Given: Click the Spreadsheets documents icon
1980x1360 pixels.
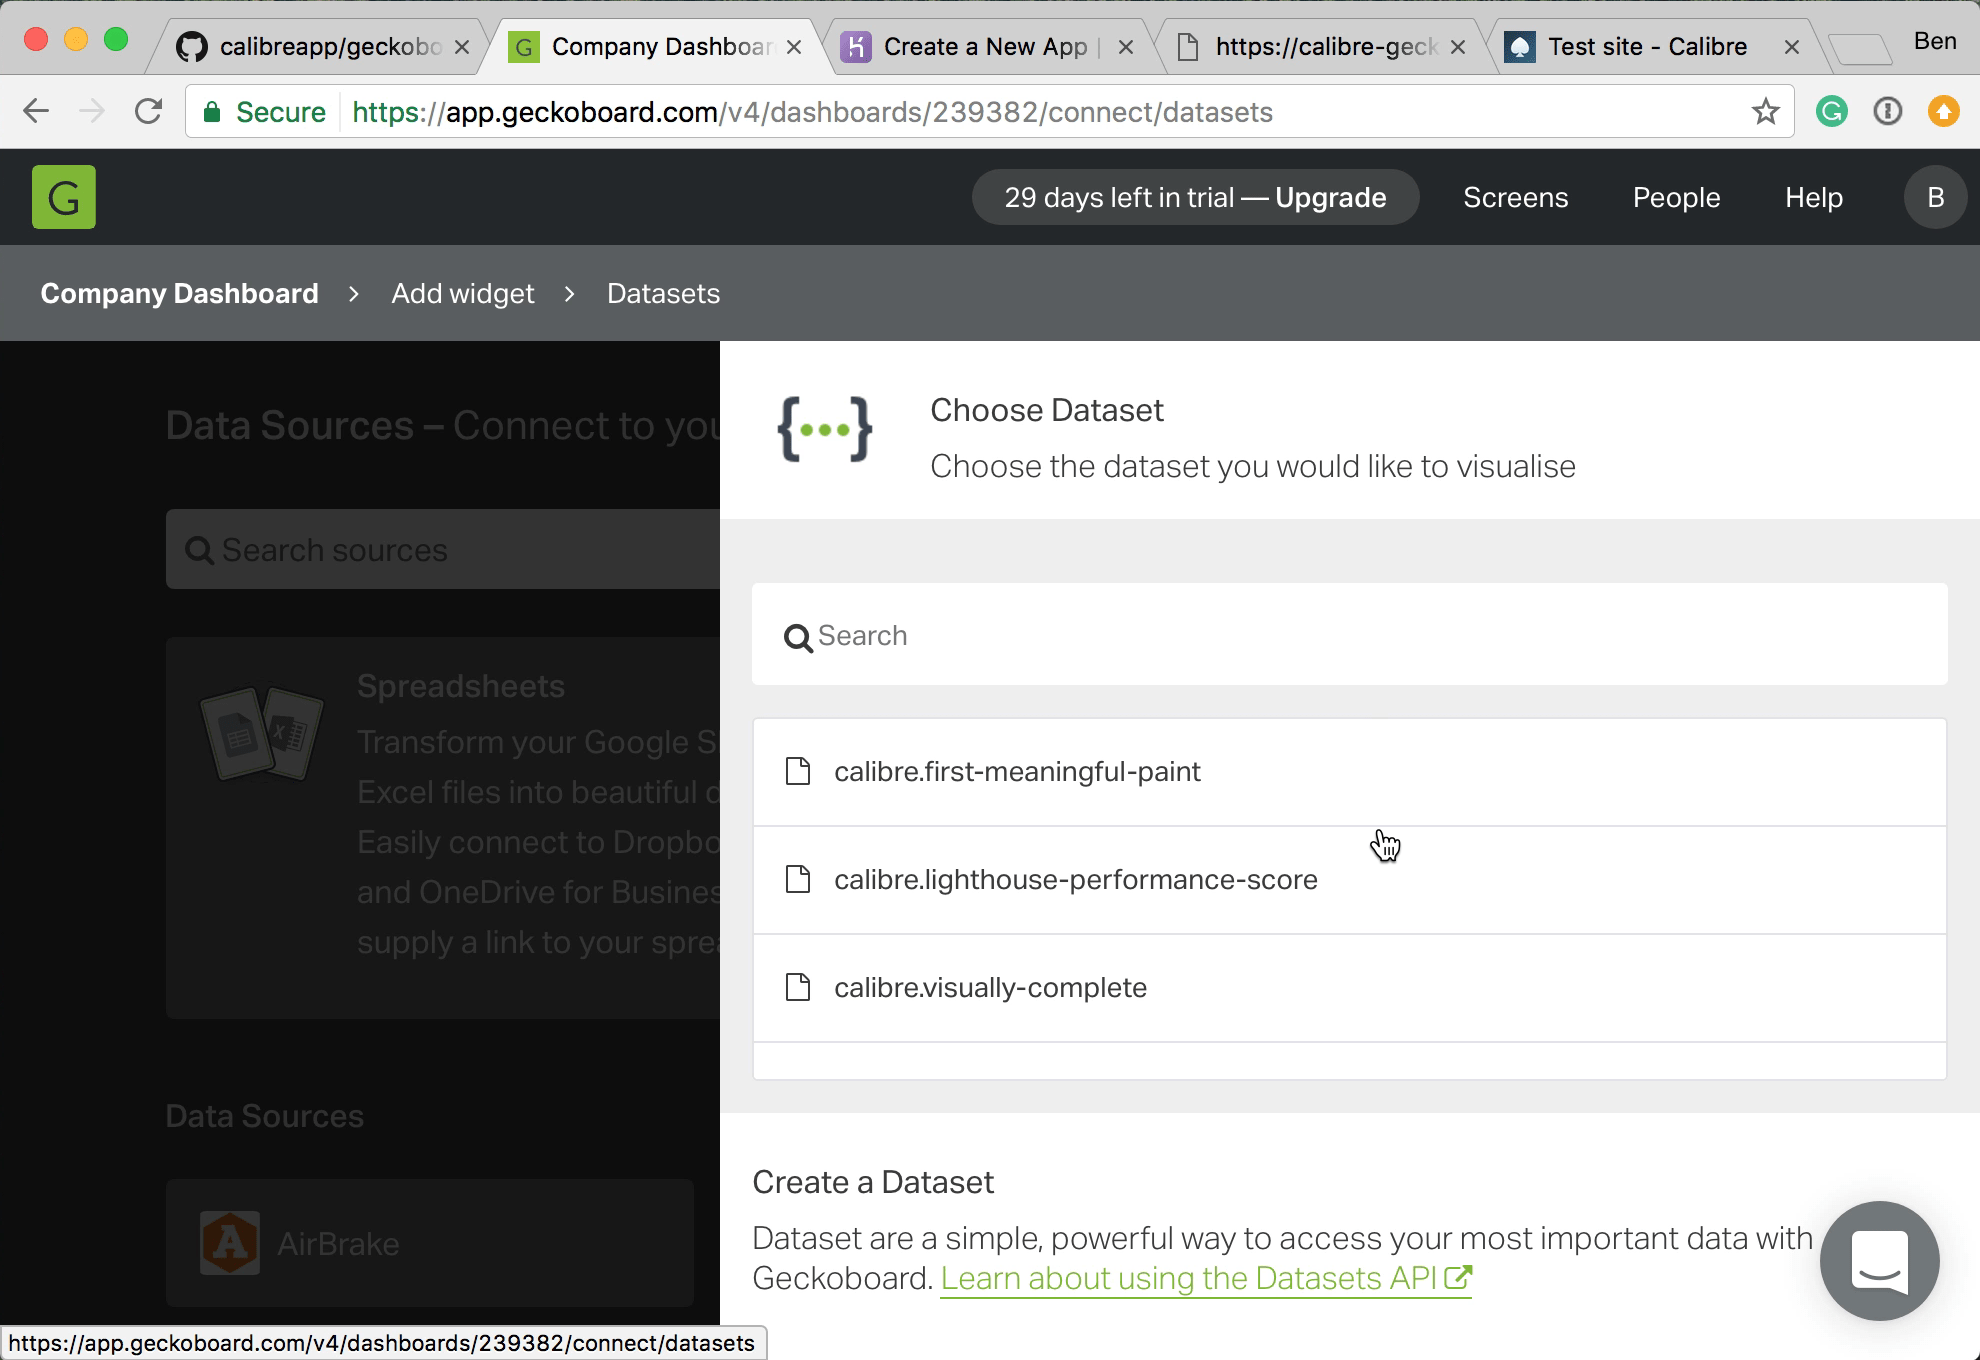Looking at the screenshot, I should coord(262,733).
